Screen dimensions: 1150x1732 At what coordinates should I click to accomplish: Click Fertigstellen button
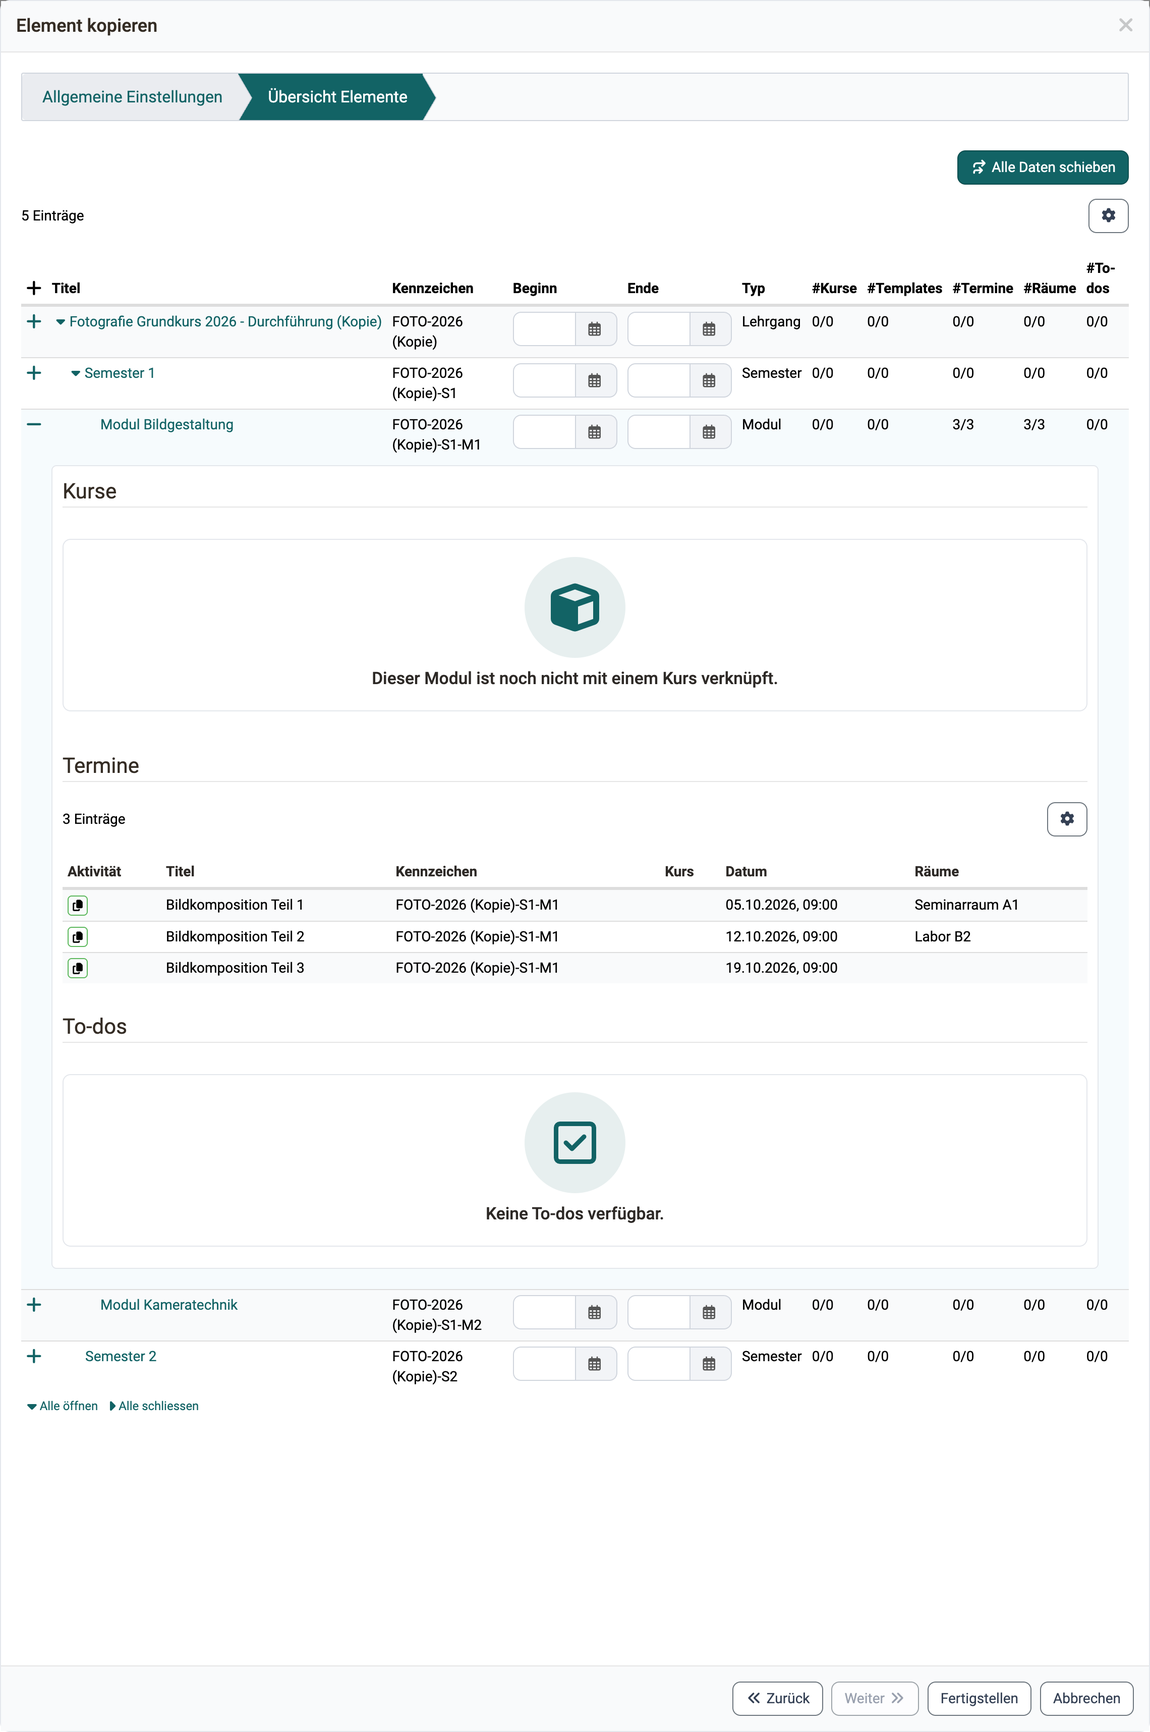(x=979, y=1698)
